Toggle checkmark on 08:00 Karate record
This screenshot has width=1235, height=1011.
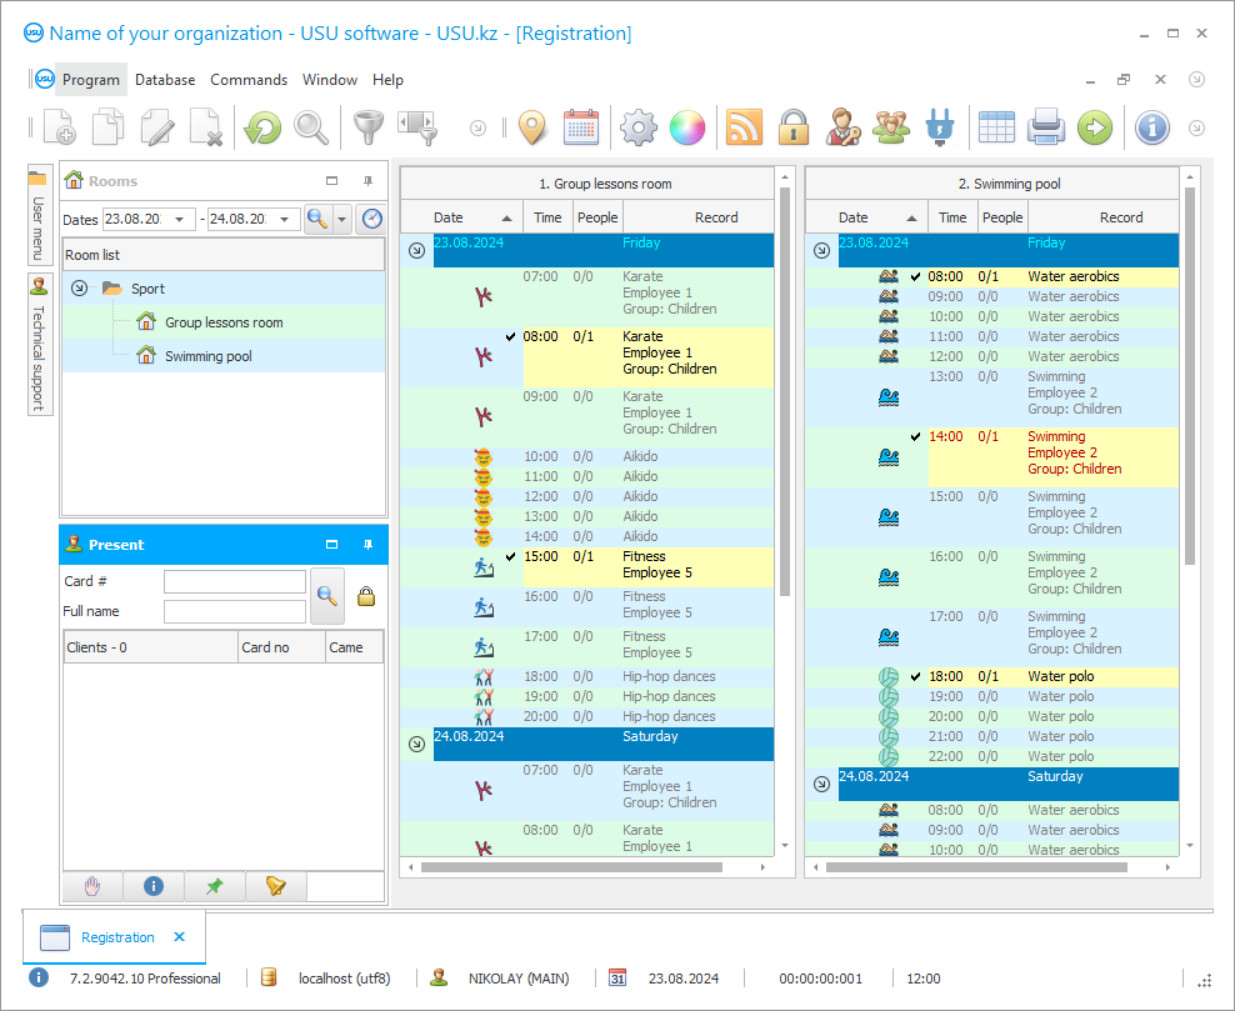click(x=511, y=337)
